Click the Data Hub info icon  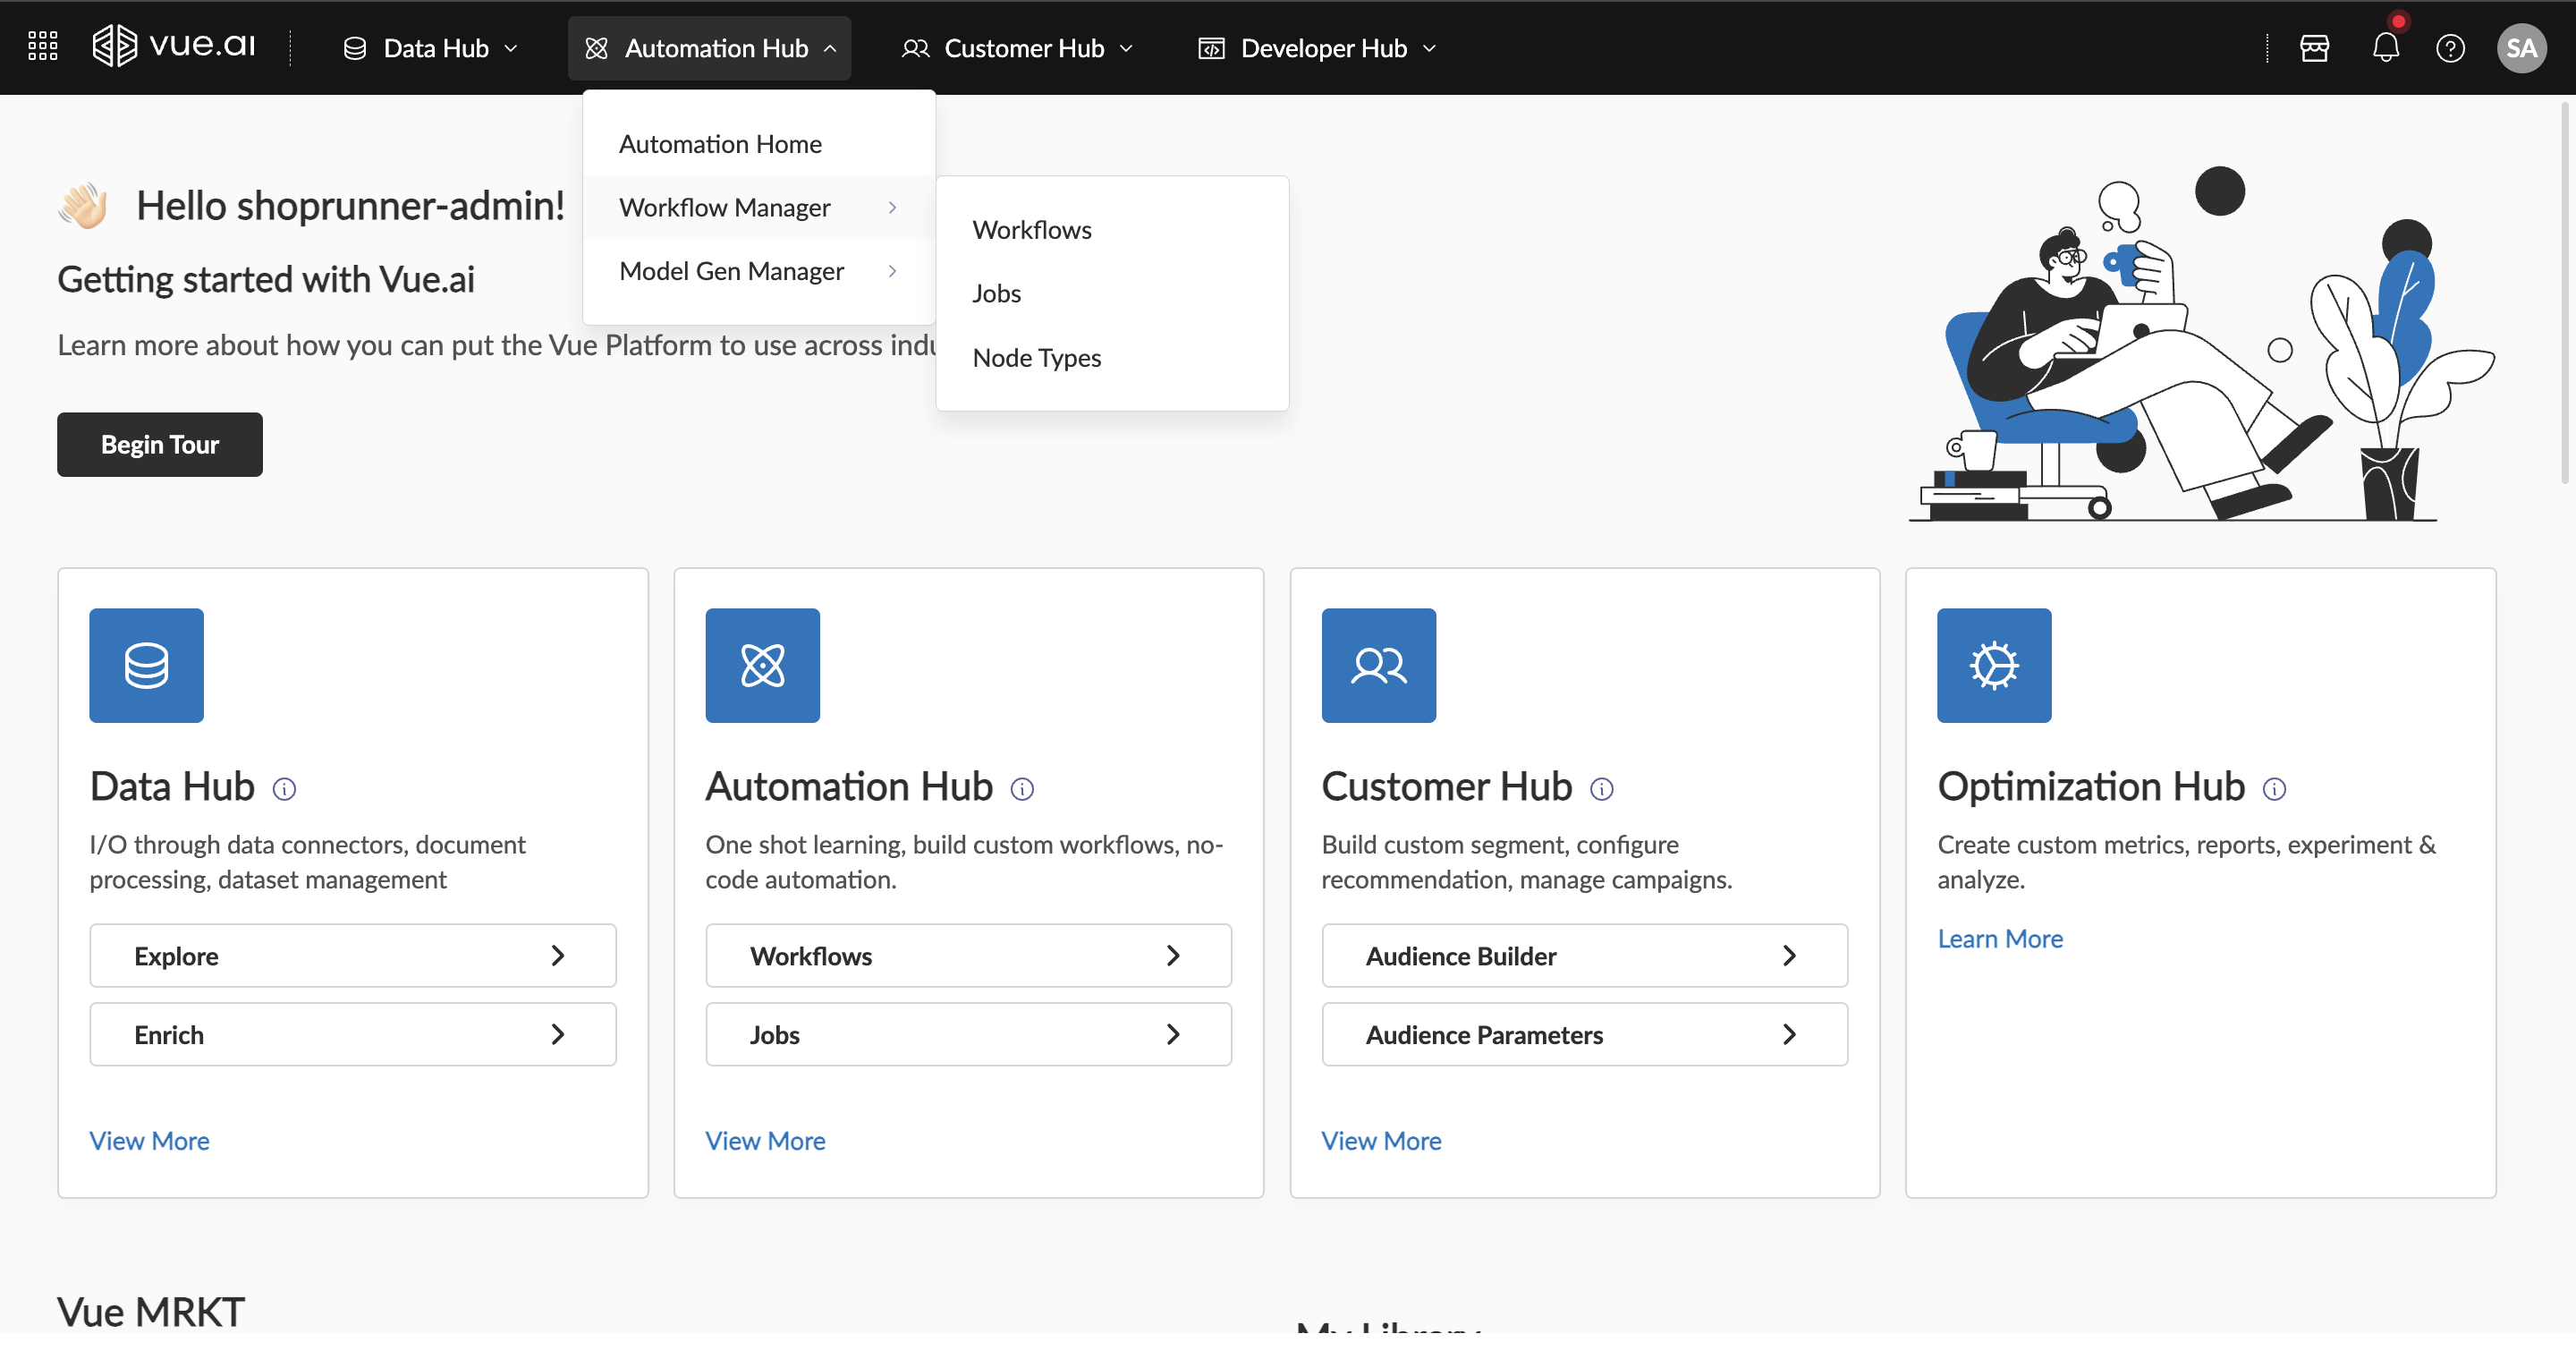point(284,789)
